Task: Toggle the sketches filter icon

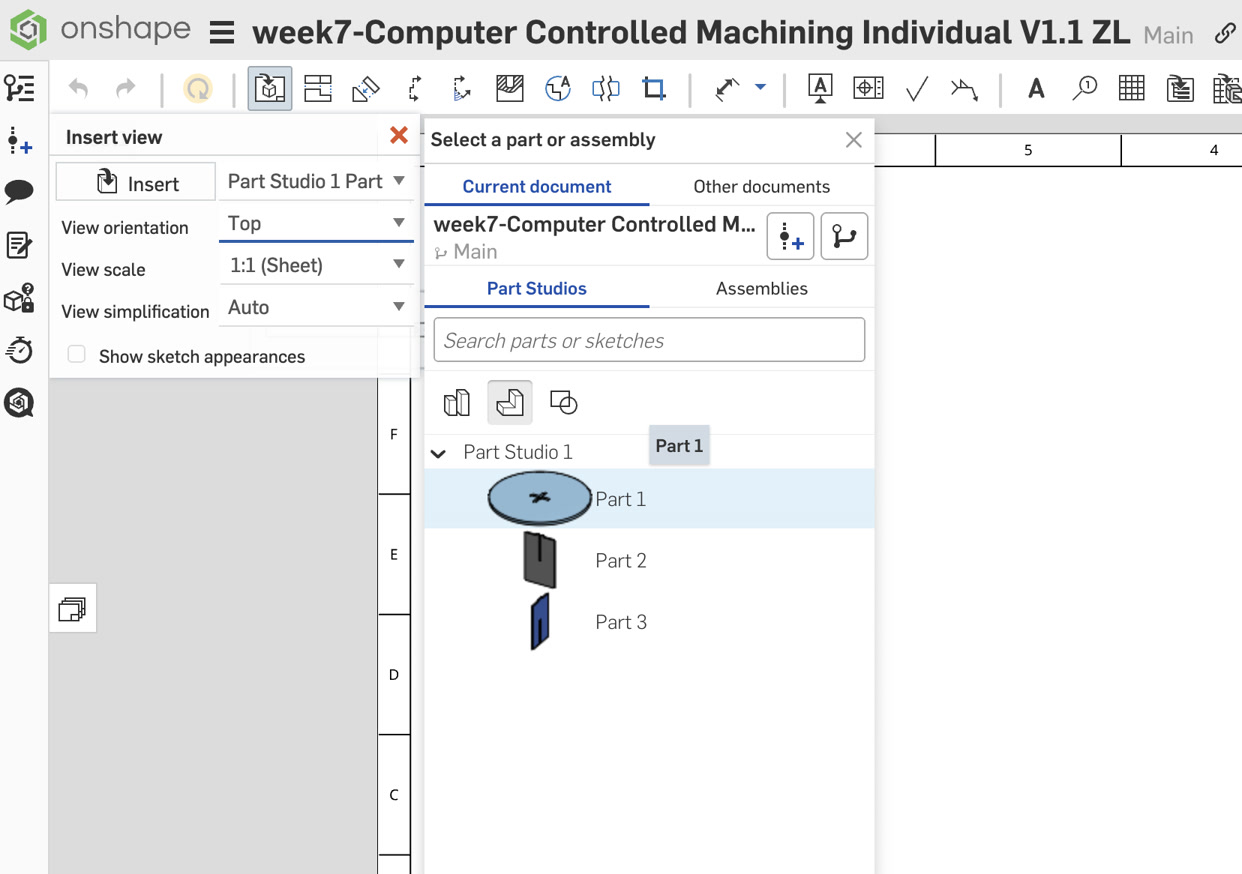Action: tap(564, 403)
